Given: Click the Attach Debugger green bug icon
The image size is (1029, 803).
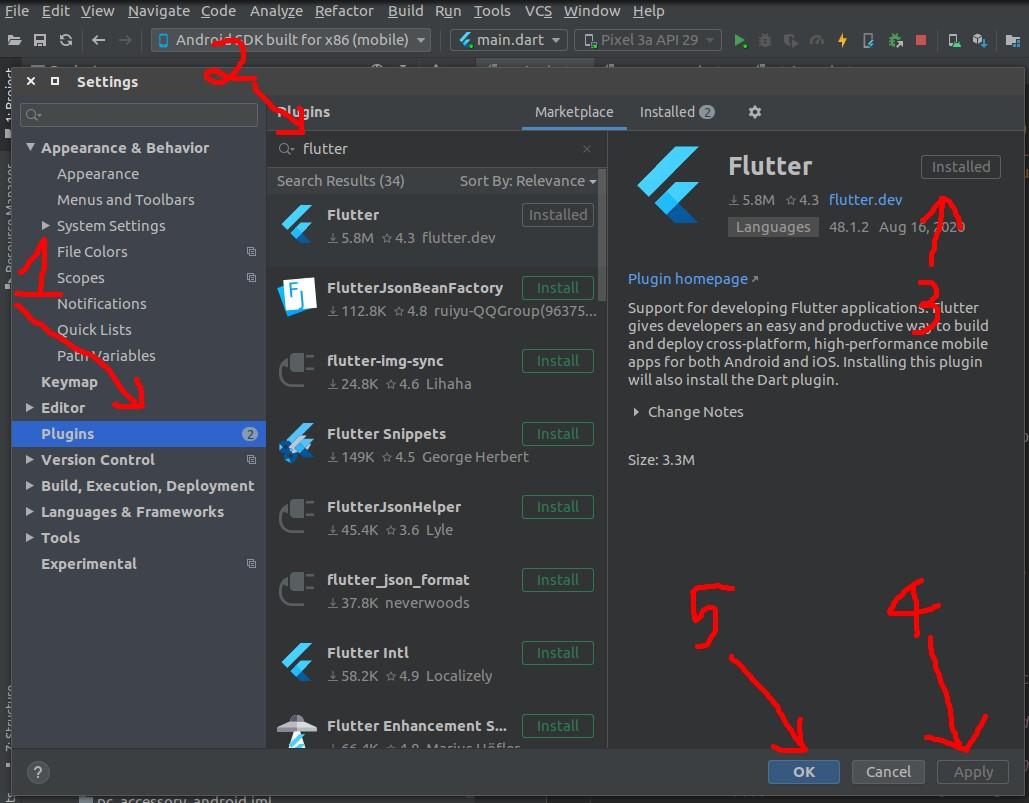Looking at the screenshot, I should 895,41.
